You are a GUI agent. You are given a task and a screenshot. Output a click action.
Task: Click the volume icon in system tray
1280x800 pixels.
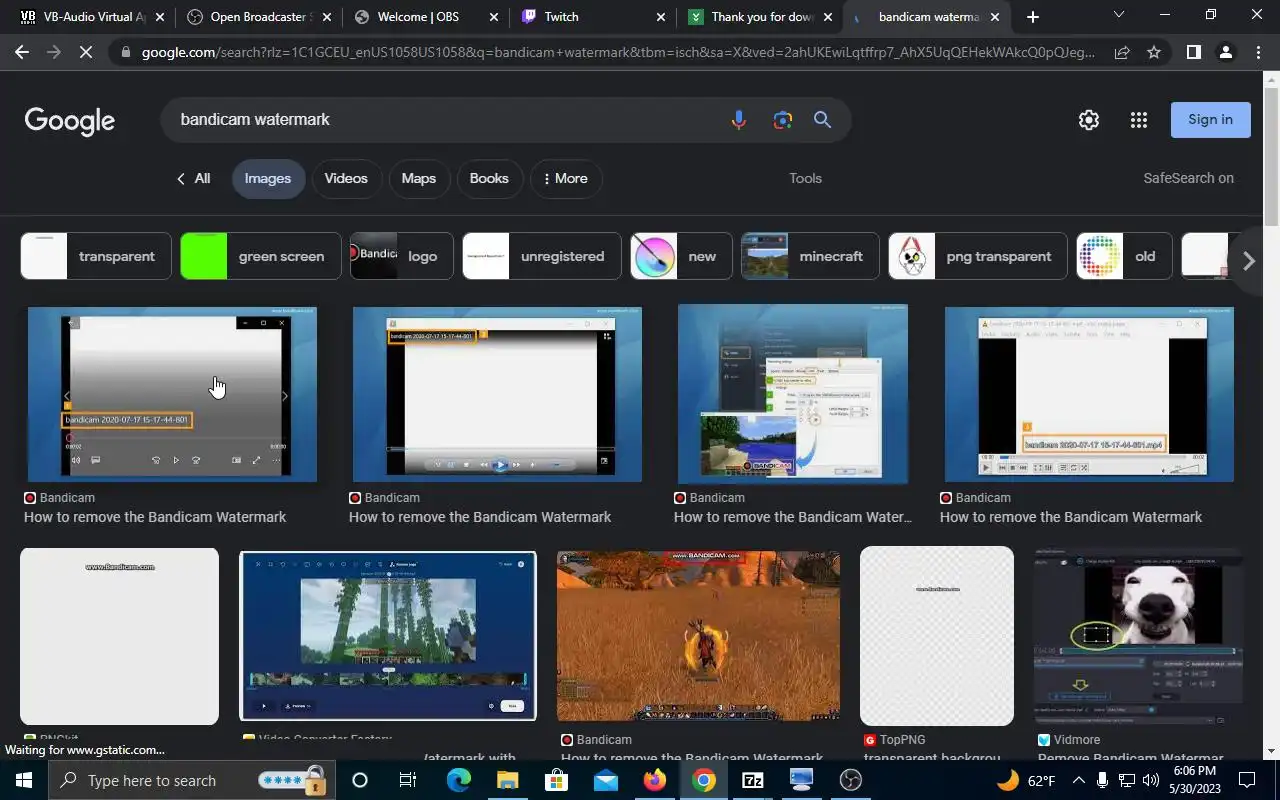1150,780
